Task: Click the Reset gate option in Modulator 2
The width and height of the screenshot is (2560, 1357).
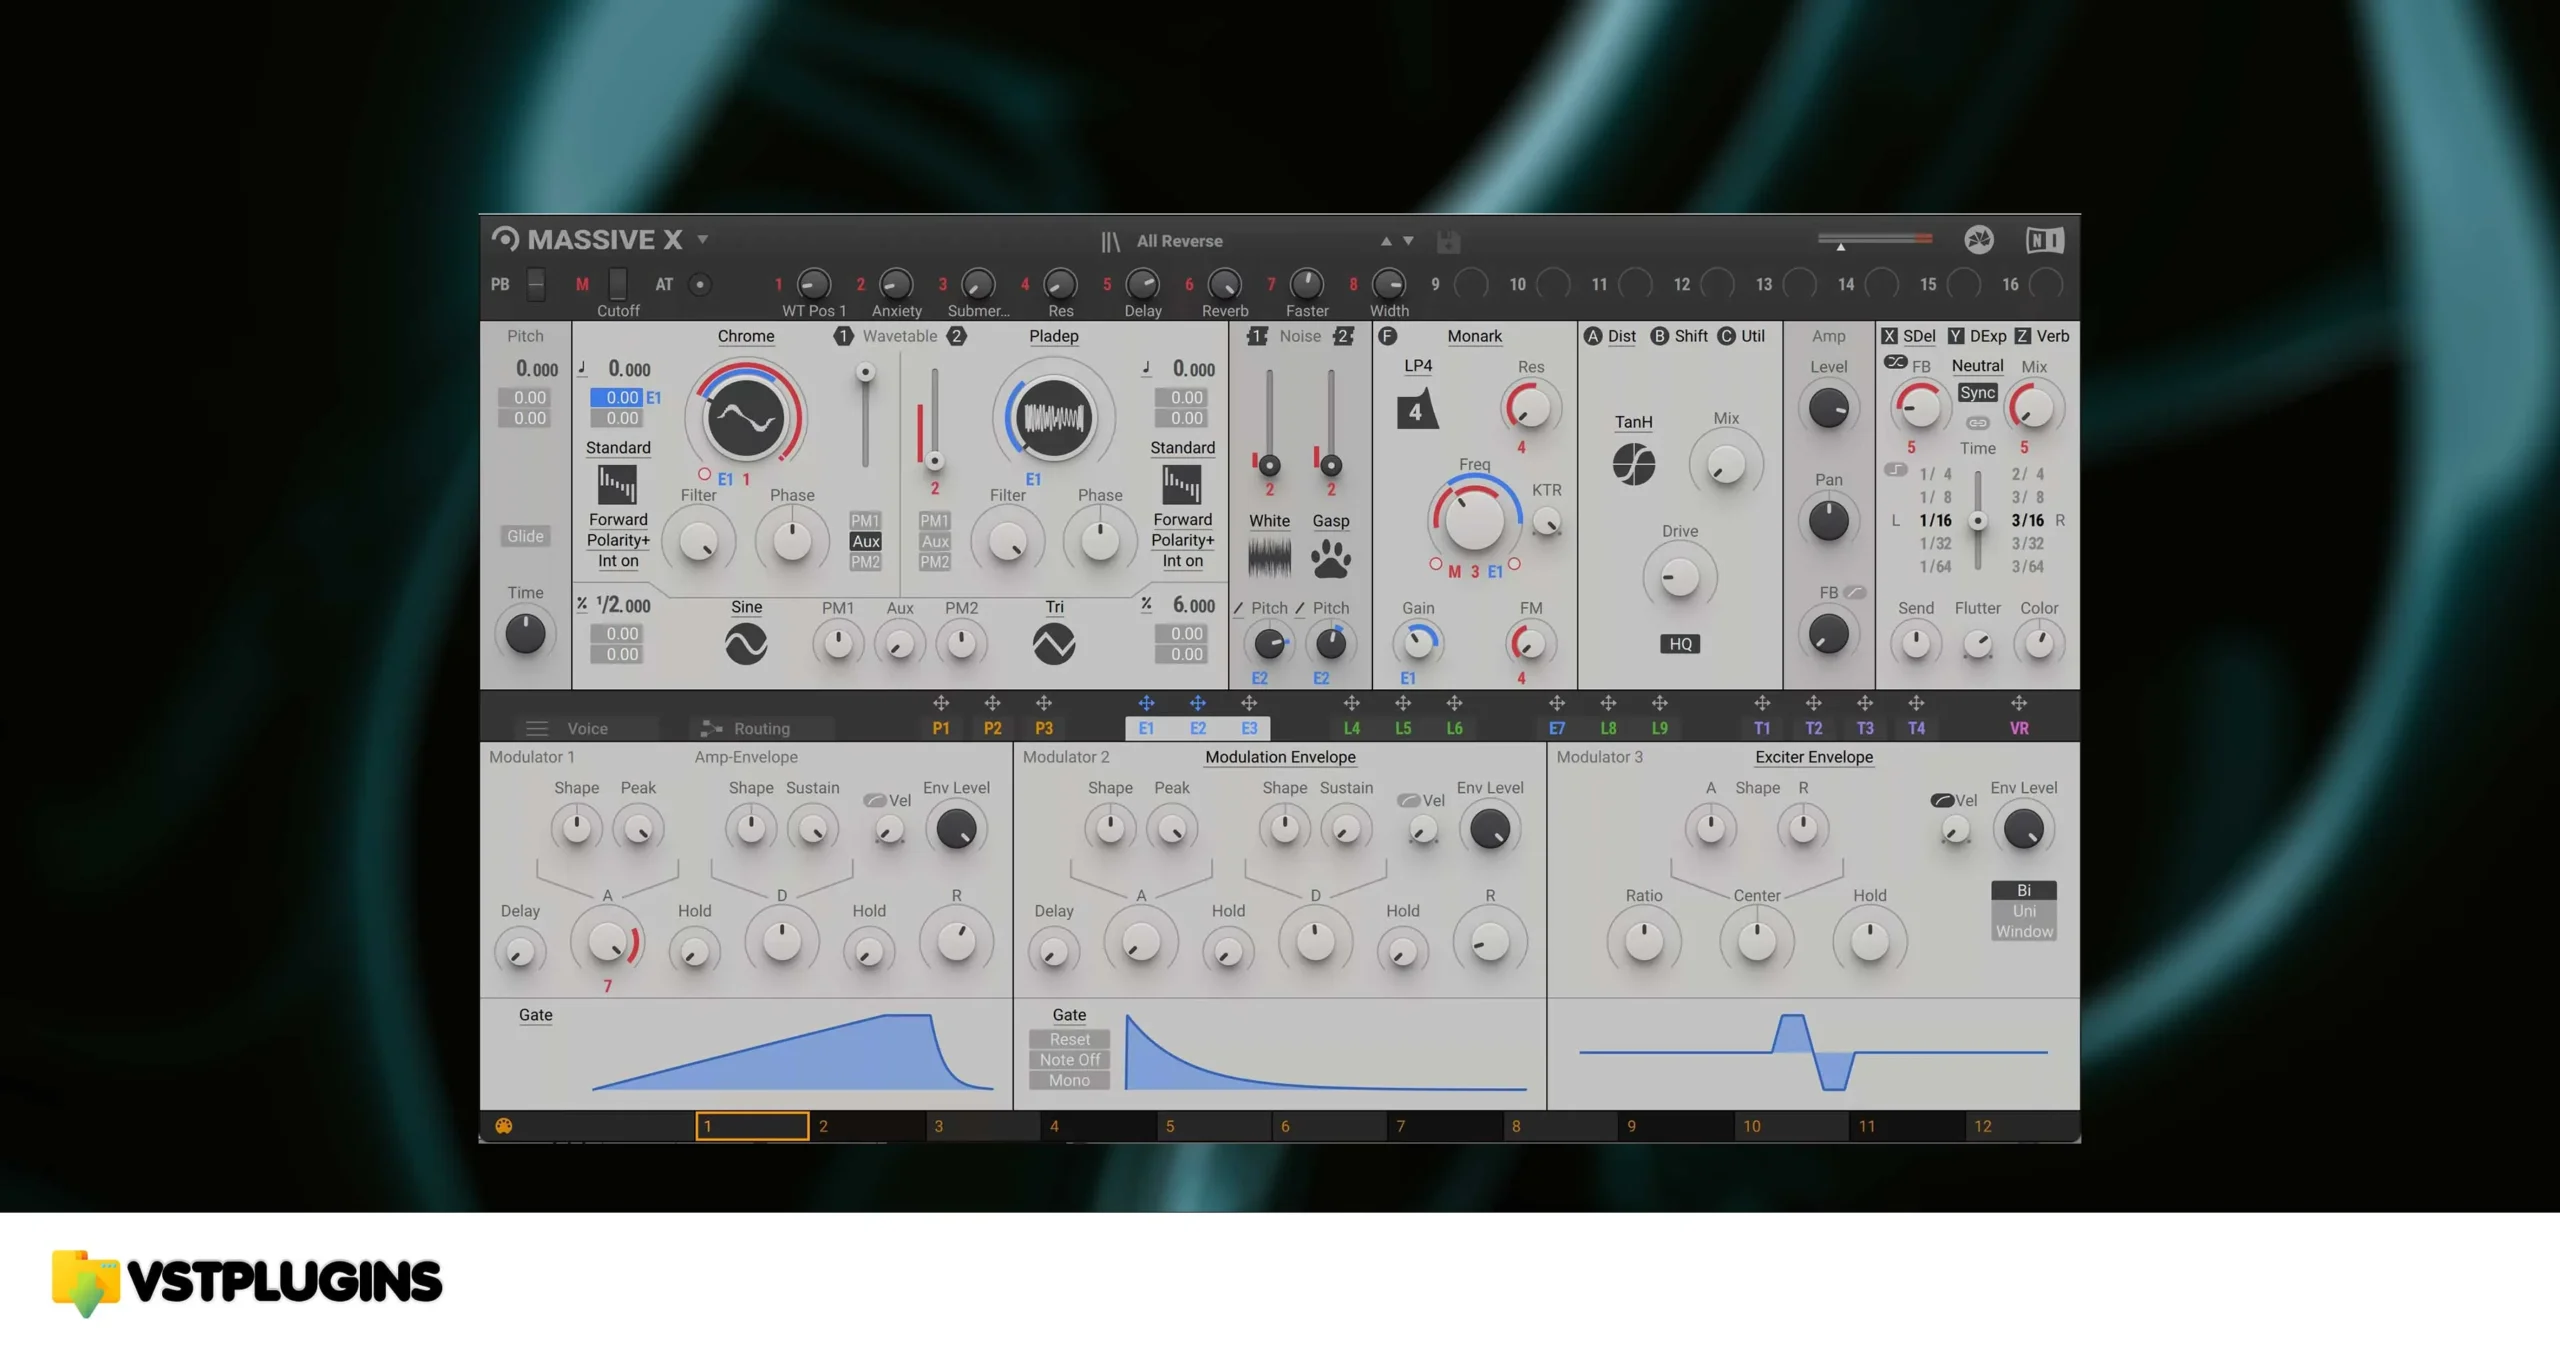Action: point(1069,1039)
